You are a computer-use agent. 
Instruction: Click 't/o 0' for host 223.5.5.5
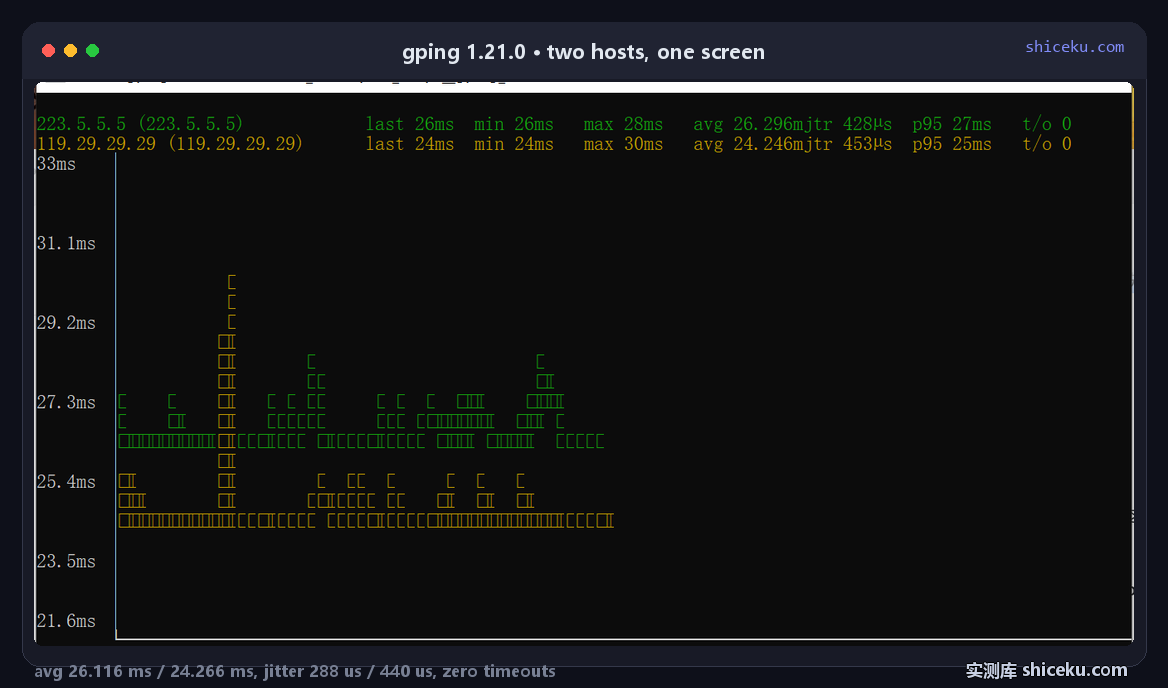[1047, 124]
